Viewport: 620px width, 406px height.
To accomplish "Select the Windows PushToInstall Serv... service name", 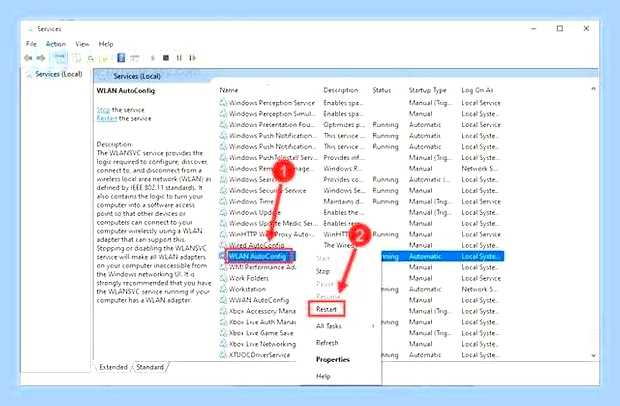I will (x=273, y=158).
